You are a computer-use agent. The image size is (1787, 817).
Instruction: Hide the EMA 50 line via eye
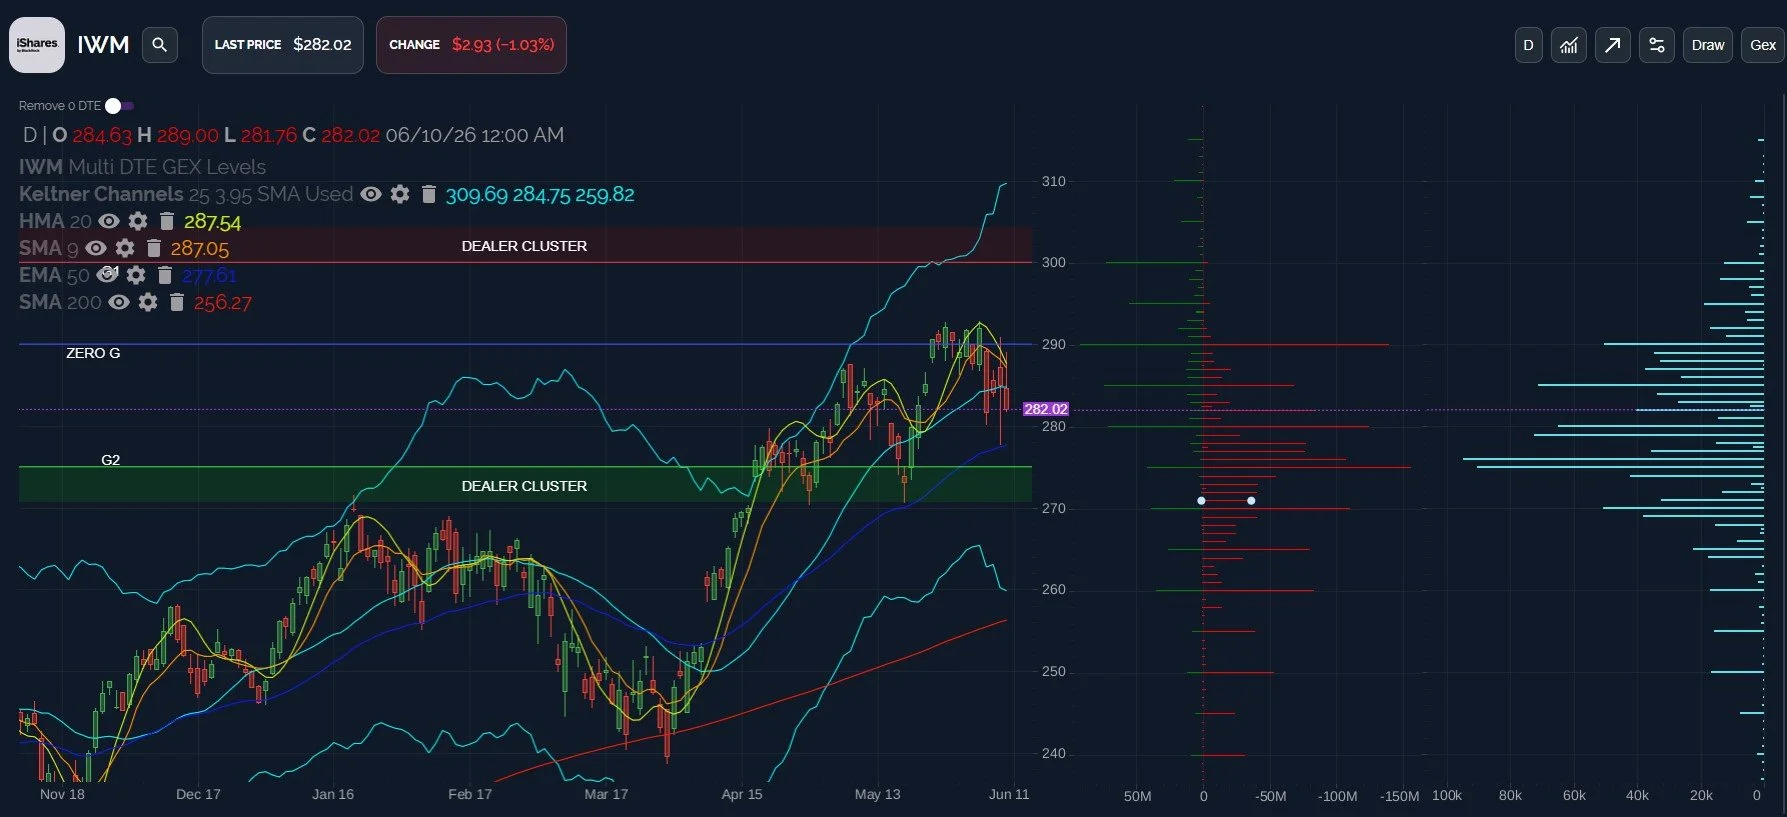[x=107, y=275]
